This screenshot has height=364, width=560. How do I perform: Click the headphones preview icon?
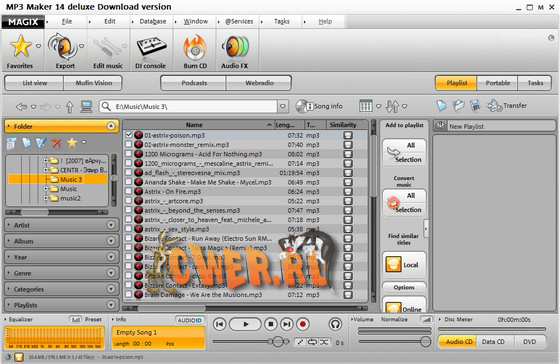(335, 324)
